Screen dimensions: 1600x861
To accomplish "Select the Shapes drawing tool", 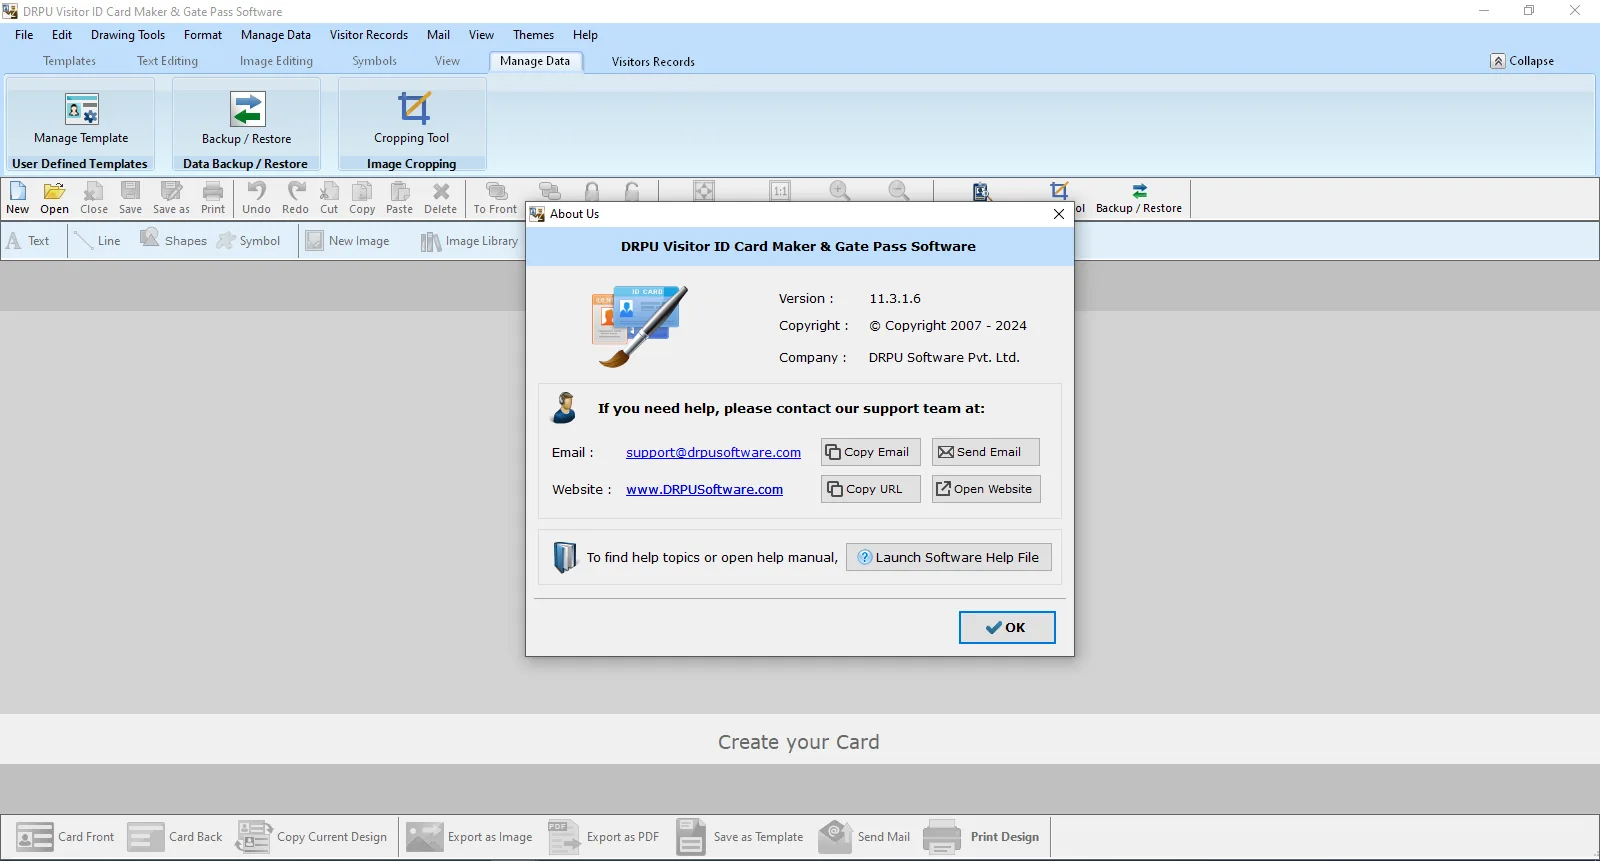I will (173, 241).
